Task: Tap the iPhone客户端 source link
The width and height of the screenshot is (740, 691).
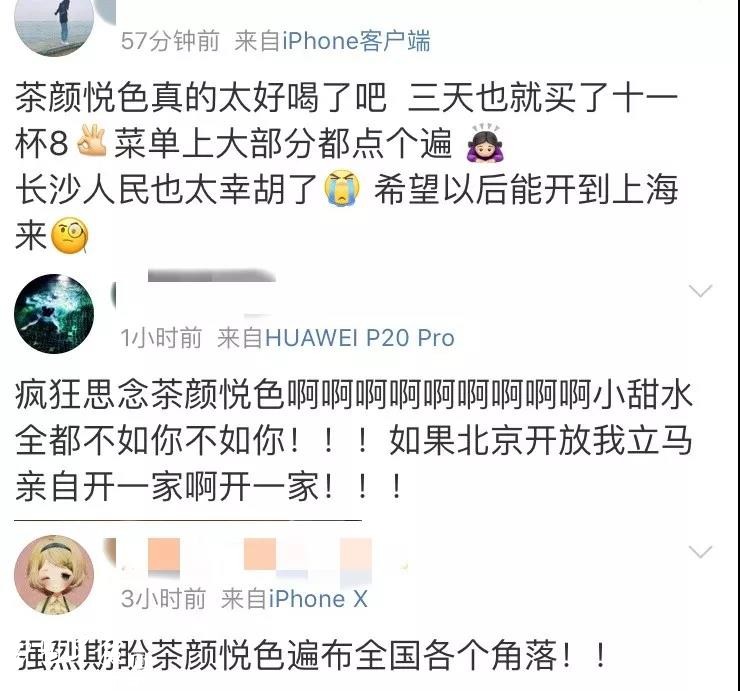Action: coord(356,41)
